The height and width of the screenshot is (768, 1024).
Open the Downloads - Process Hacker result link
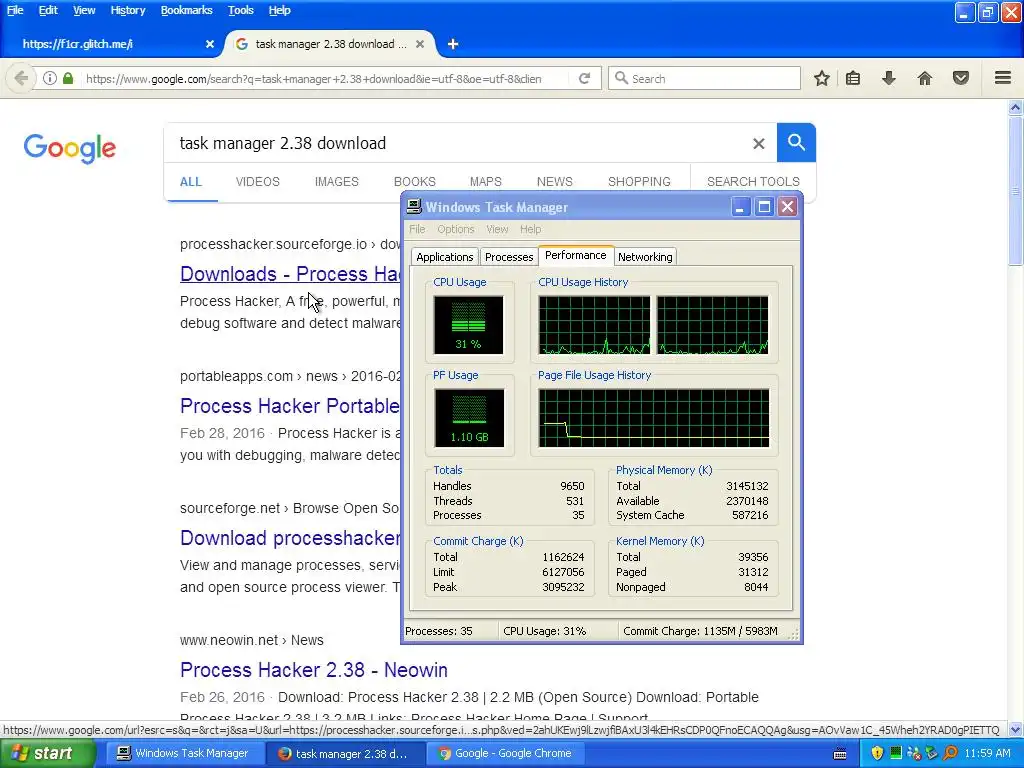(x=290, y=274)
